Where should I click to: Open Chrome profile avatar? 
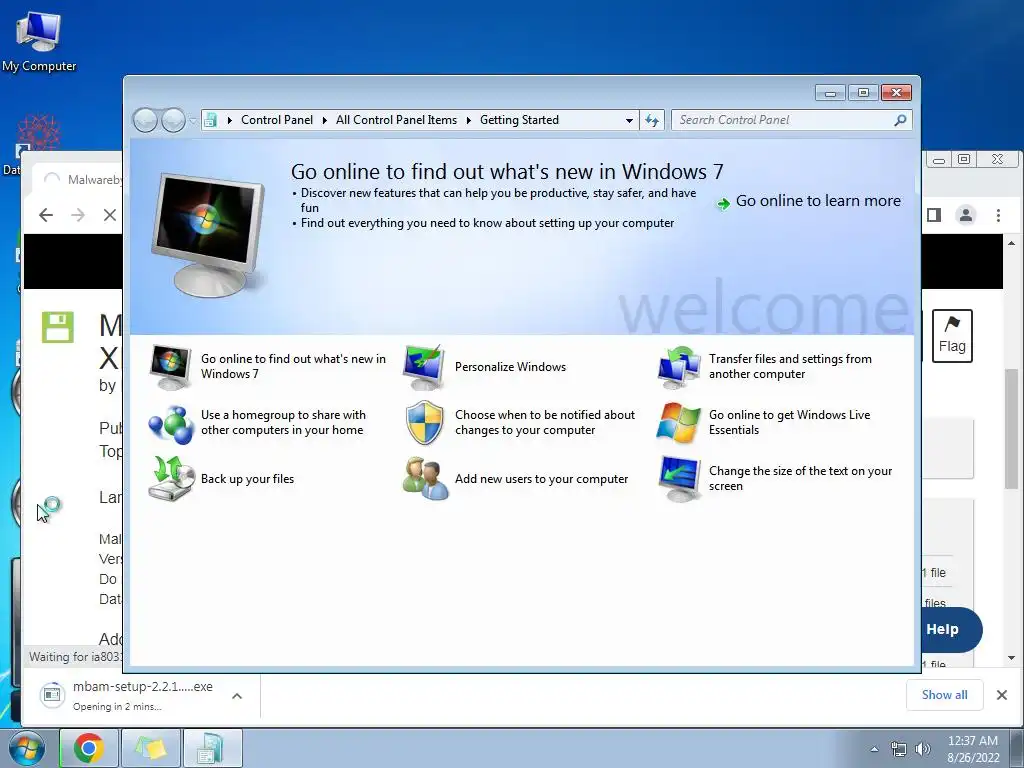[x=966, y=215]
